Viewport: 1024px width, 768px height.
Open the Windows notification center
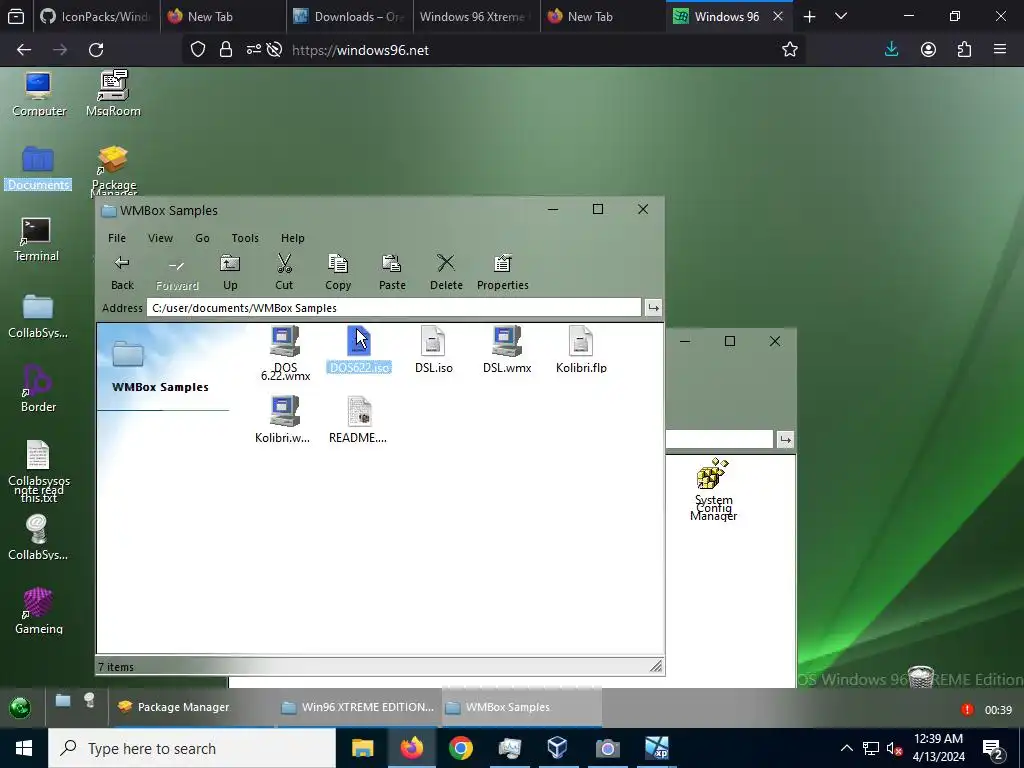(x=993, y=748)
